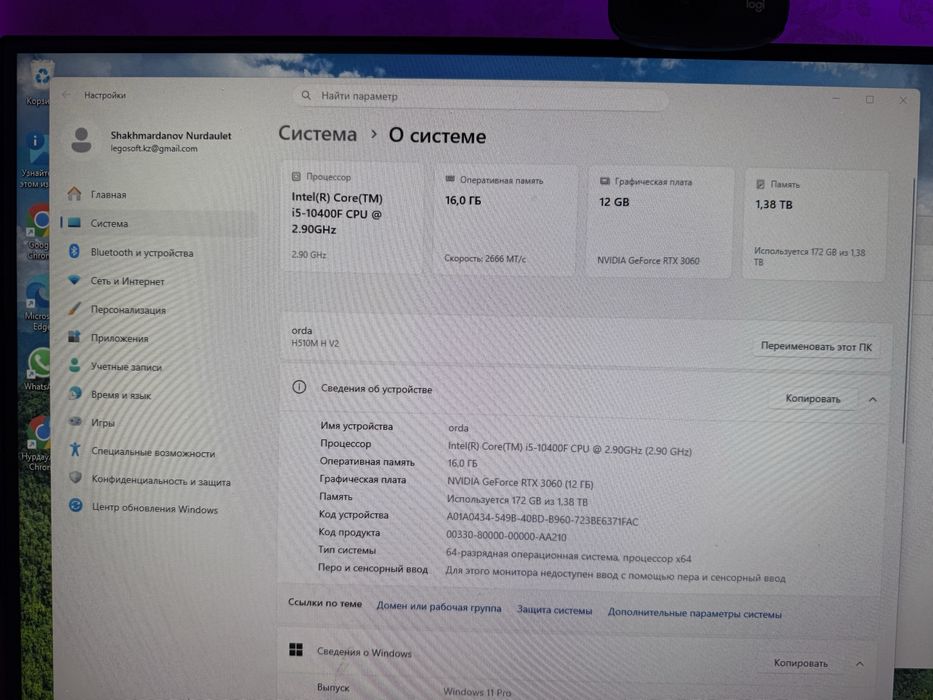This screenshot has height=700, width=933.
Task: Open Специальные возможности accessibility icon
Action: pos(75,449)
